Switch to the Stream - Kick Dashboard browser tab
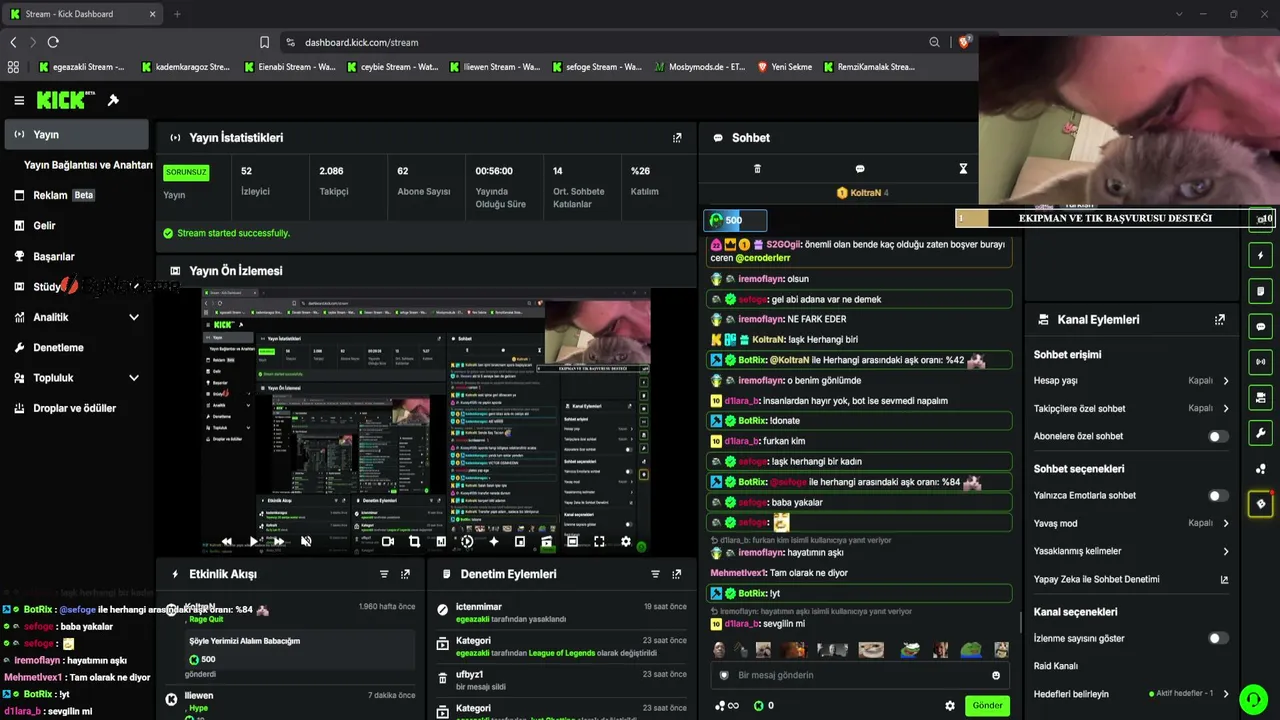Image resolution: width=1280 pixels, height=720 pixels. click(82, 14)
